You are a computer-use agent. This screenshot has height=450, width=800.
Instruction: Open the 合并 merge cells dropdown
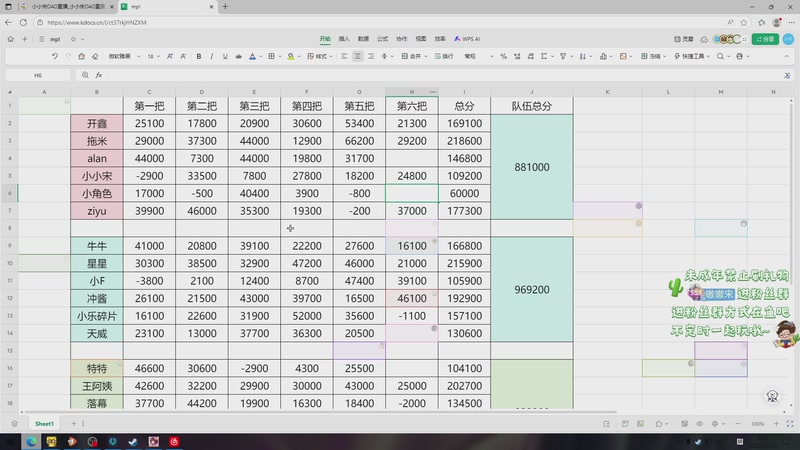tap(414, 56)
